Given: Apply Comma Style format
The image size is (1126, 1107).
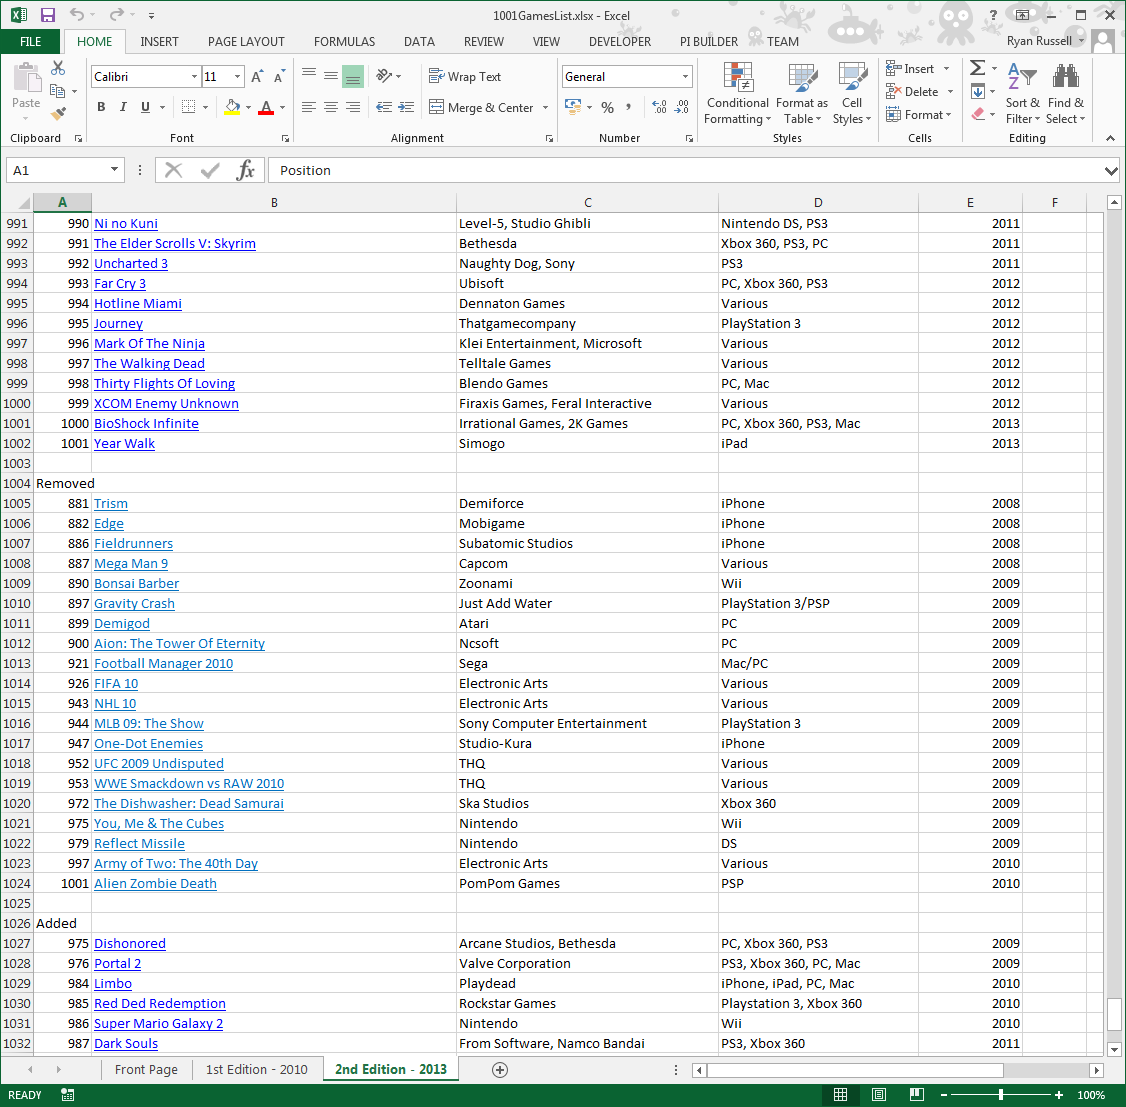Looking at the screenshot, I should [x=629, y=107].
